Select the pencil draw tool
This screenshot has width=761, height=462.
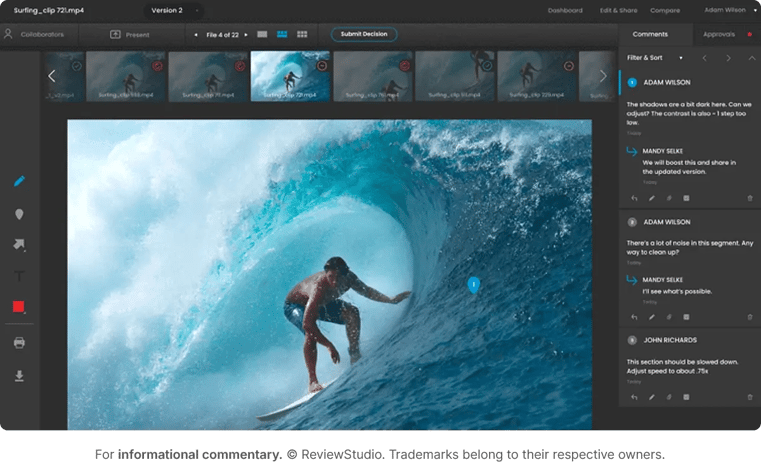coord(19,182)
